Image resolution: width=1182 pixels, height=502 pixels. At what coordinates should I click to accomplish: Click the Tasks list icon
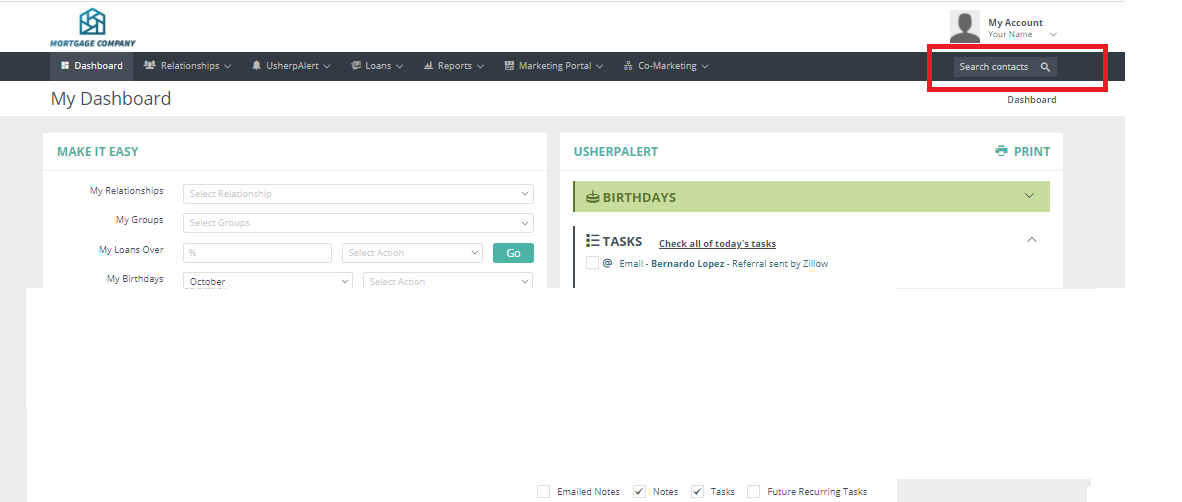pyautogui.click(x=592, y=241)
